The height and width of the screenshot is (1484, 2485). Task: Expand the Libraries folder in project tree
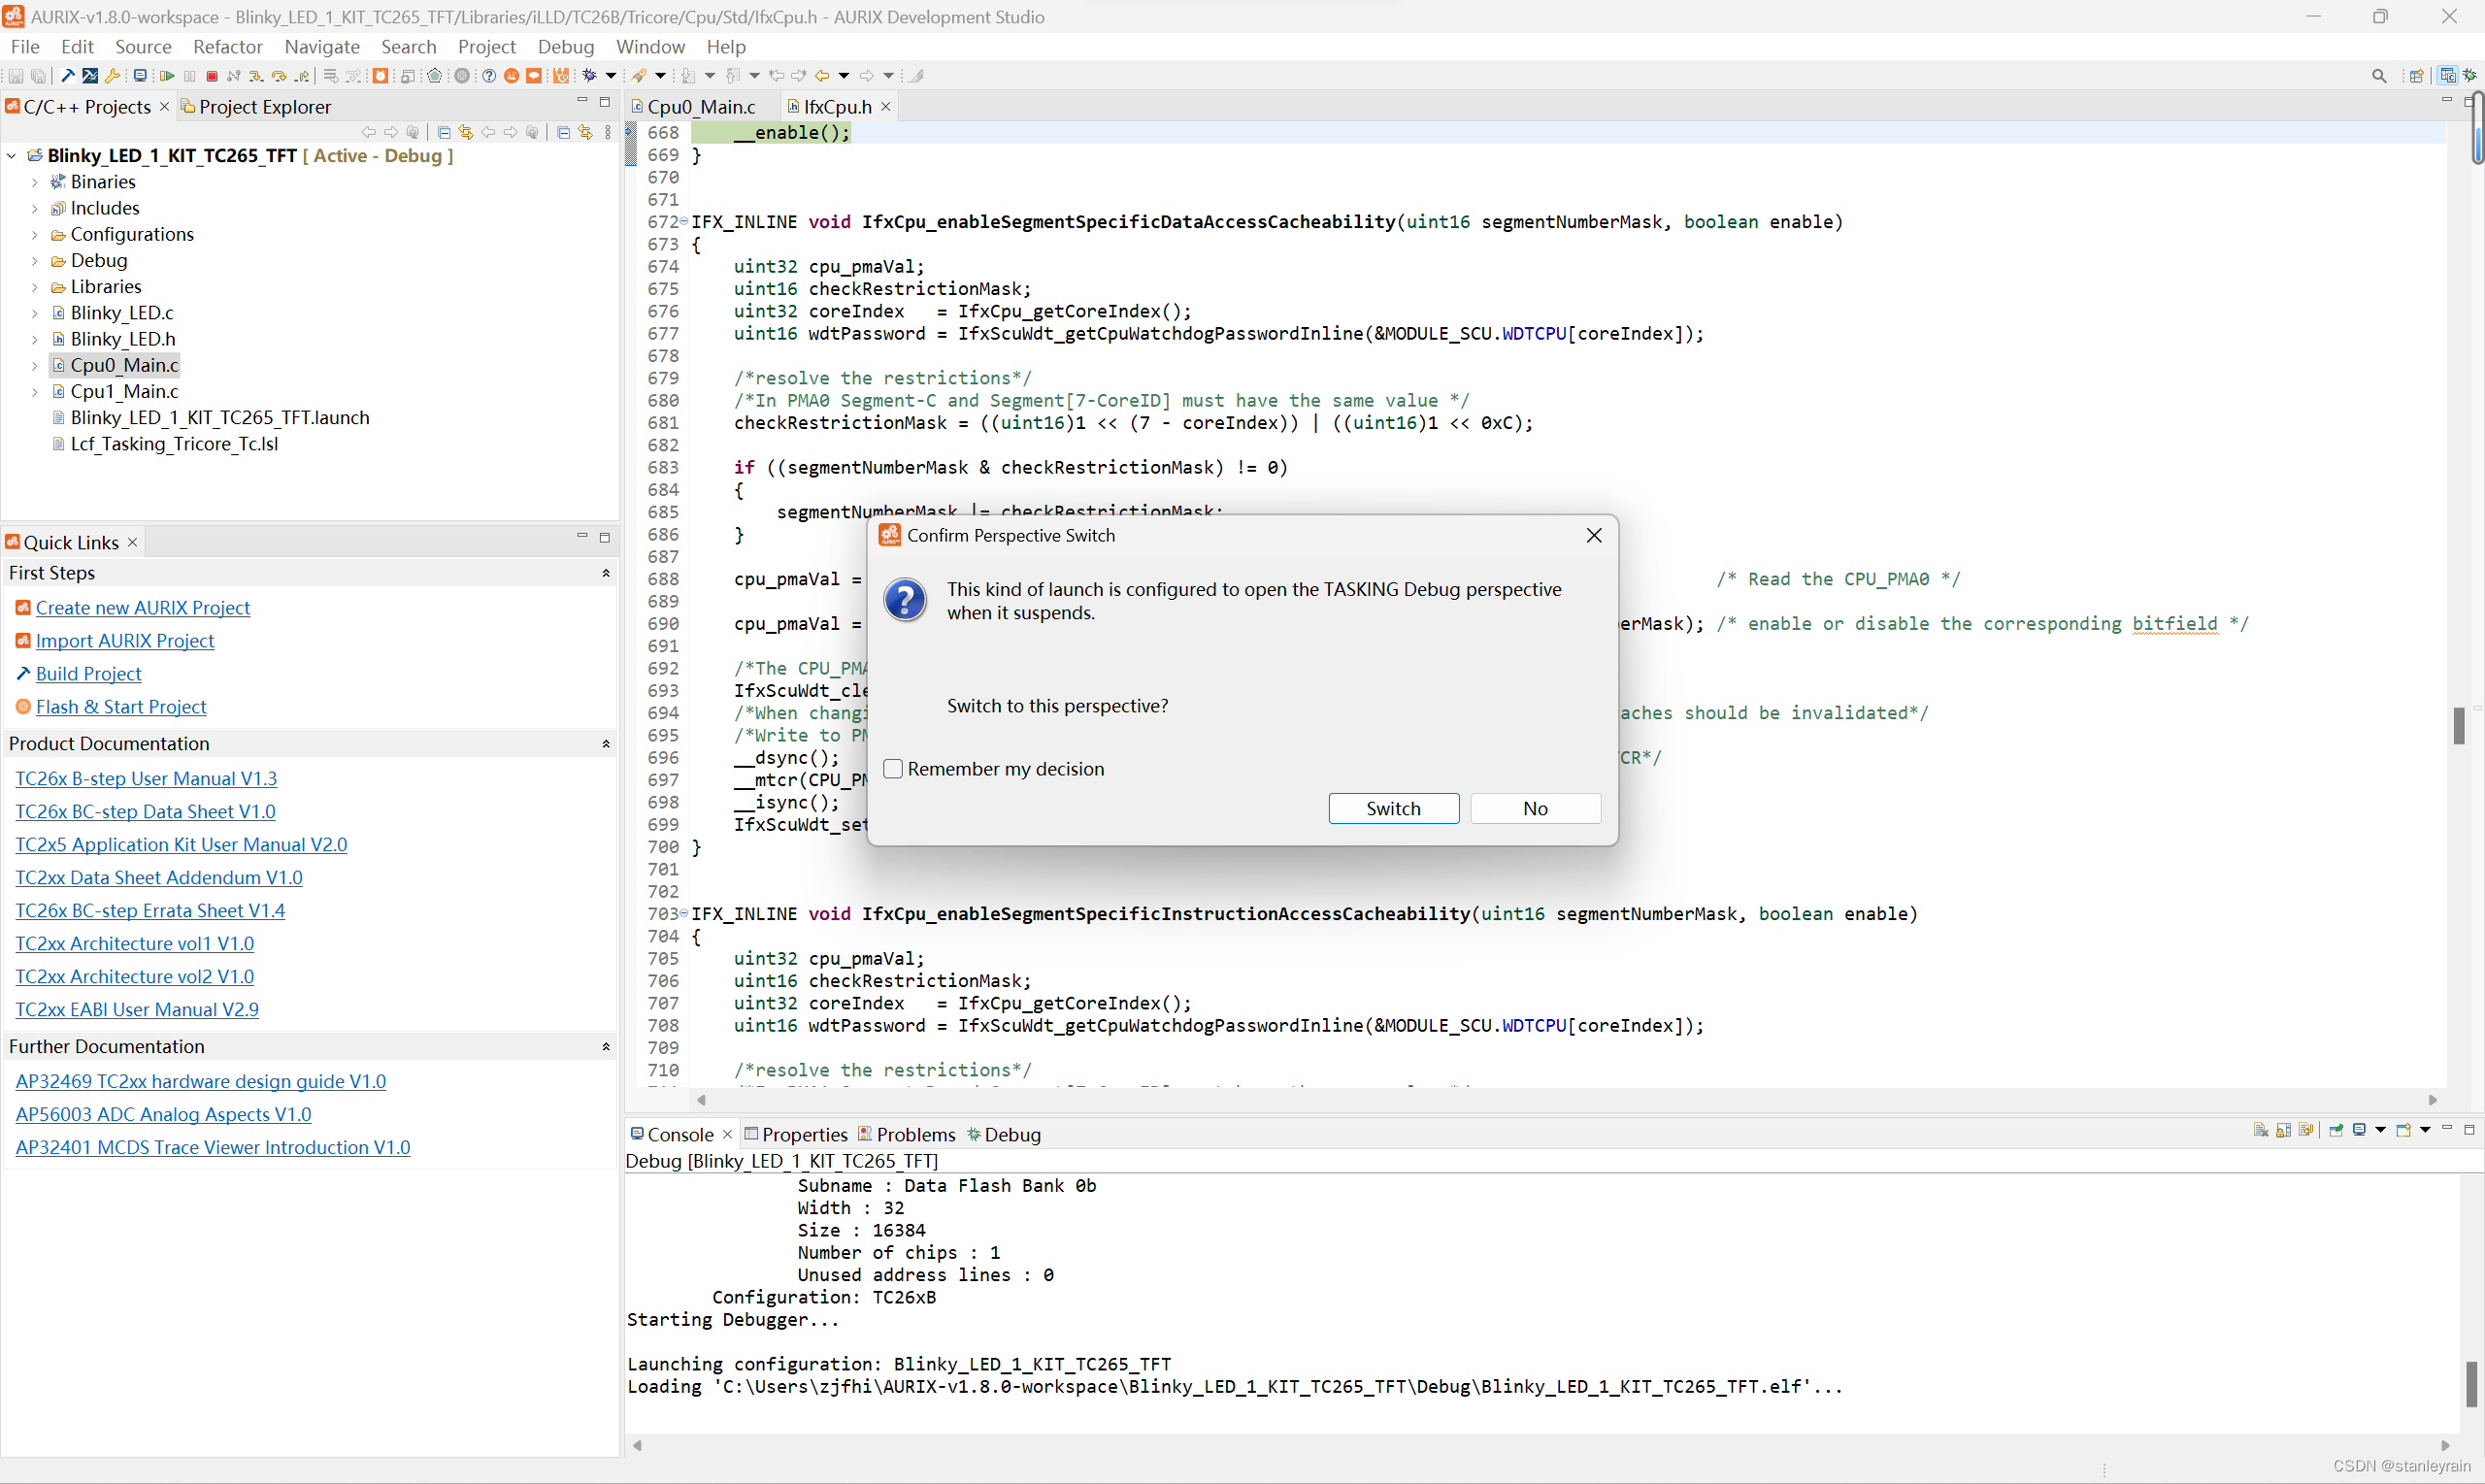pos(34,287)
